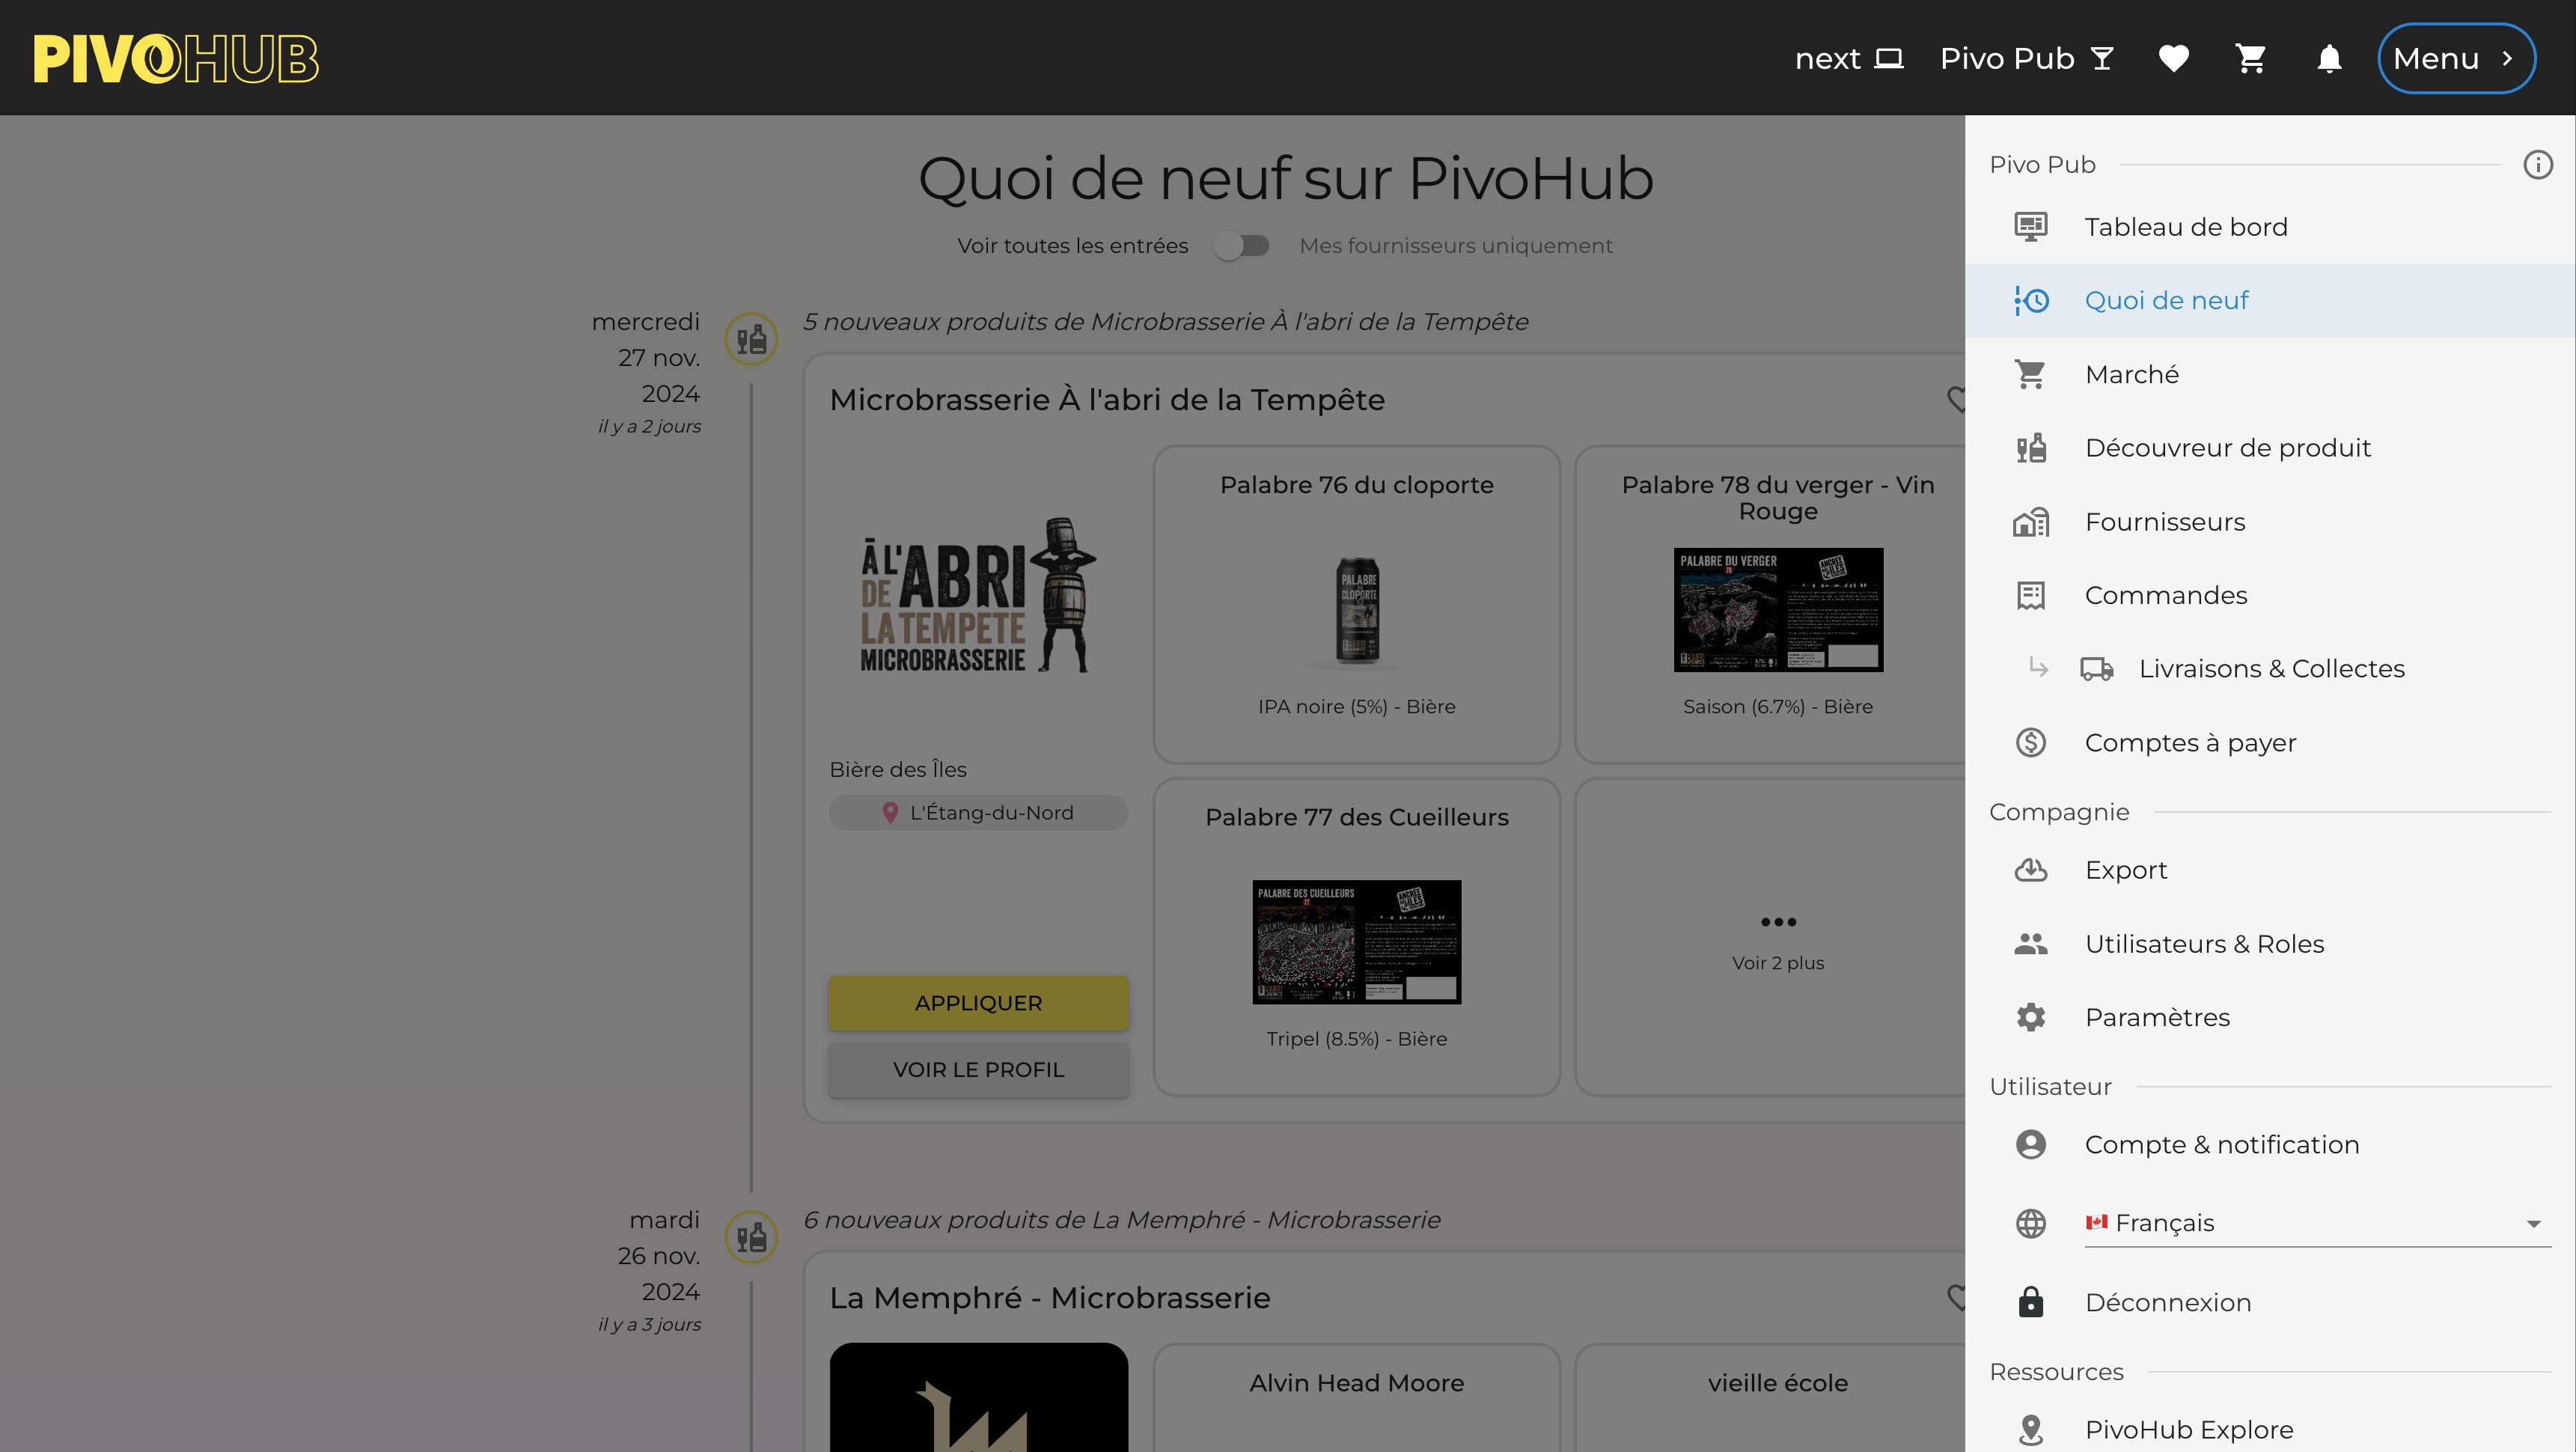Click VOIR LE PROFIL button
This screenshot has height=1452, width=2576.
point(978,1069)
